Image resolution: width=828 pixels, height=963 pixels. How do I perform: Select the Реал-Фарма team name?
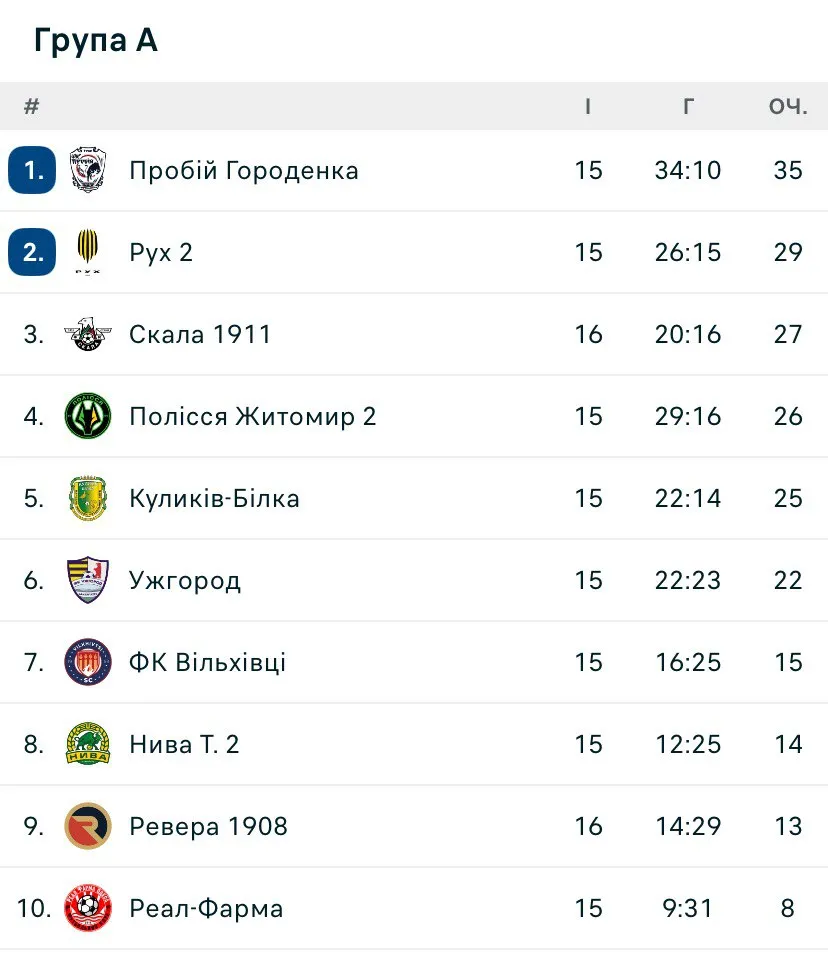pyautogui.click(x=206, y=908)
